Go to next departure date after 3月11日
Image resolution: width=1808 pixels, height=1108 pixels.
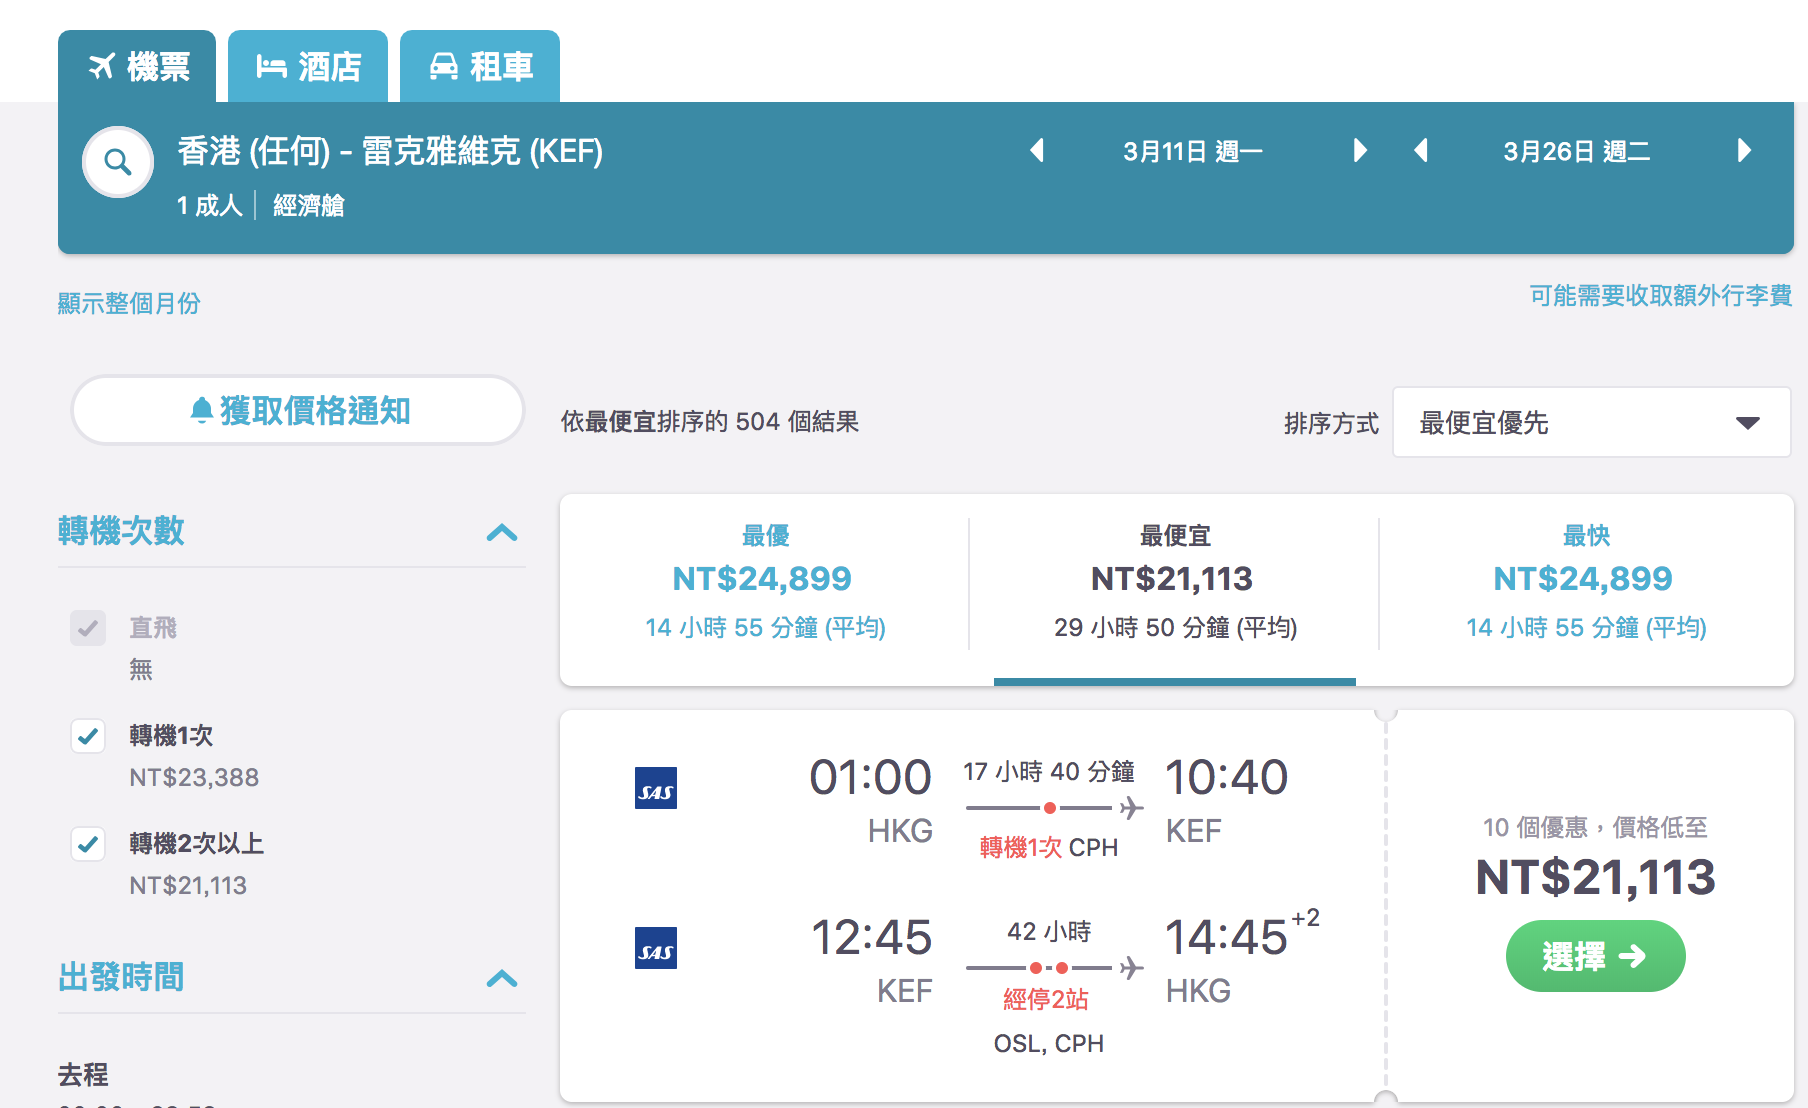(x=1359, y=151)
